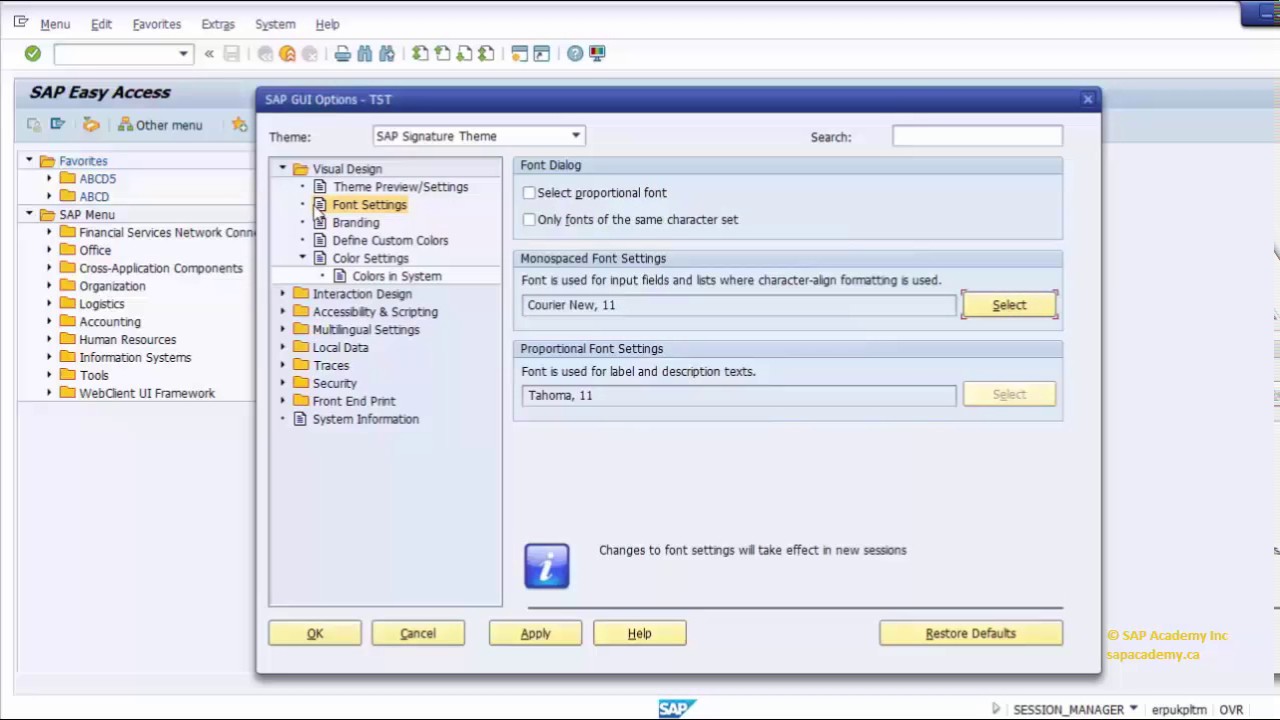Image resolution: width=1280 pixels, height=720 pixels.
Task: Click the orange Exit (log off) icon
Action: click(x=288, y=54)
